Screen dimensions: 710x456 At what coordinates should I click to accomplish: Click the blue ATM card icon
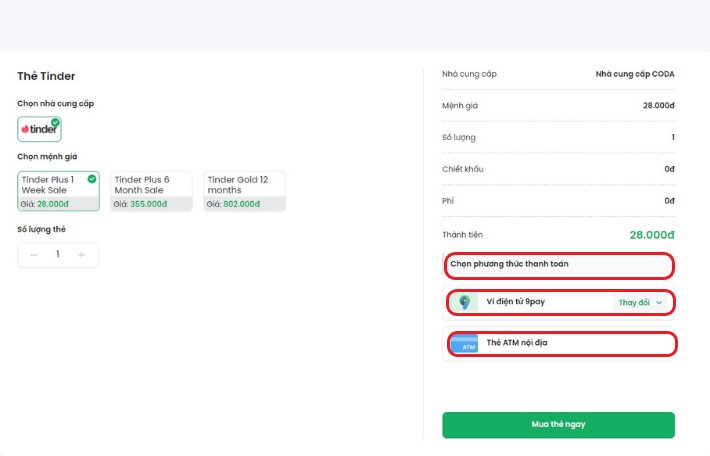[464, 343]
